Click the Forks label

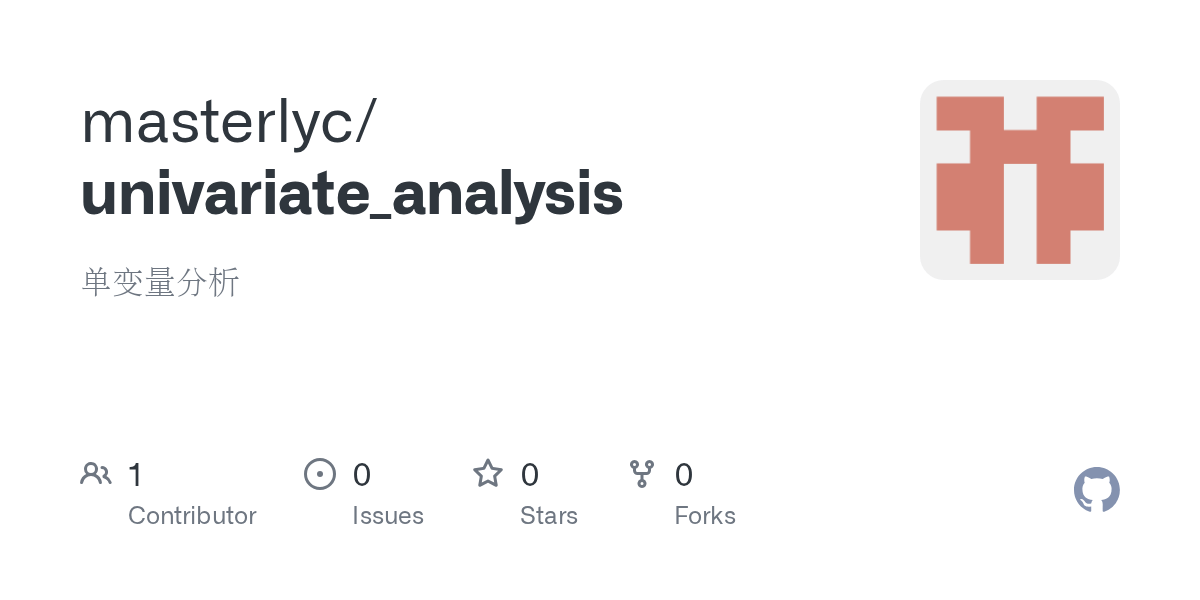(705, 516)
